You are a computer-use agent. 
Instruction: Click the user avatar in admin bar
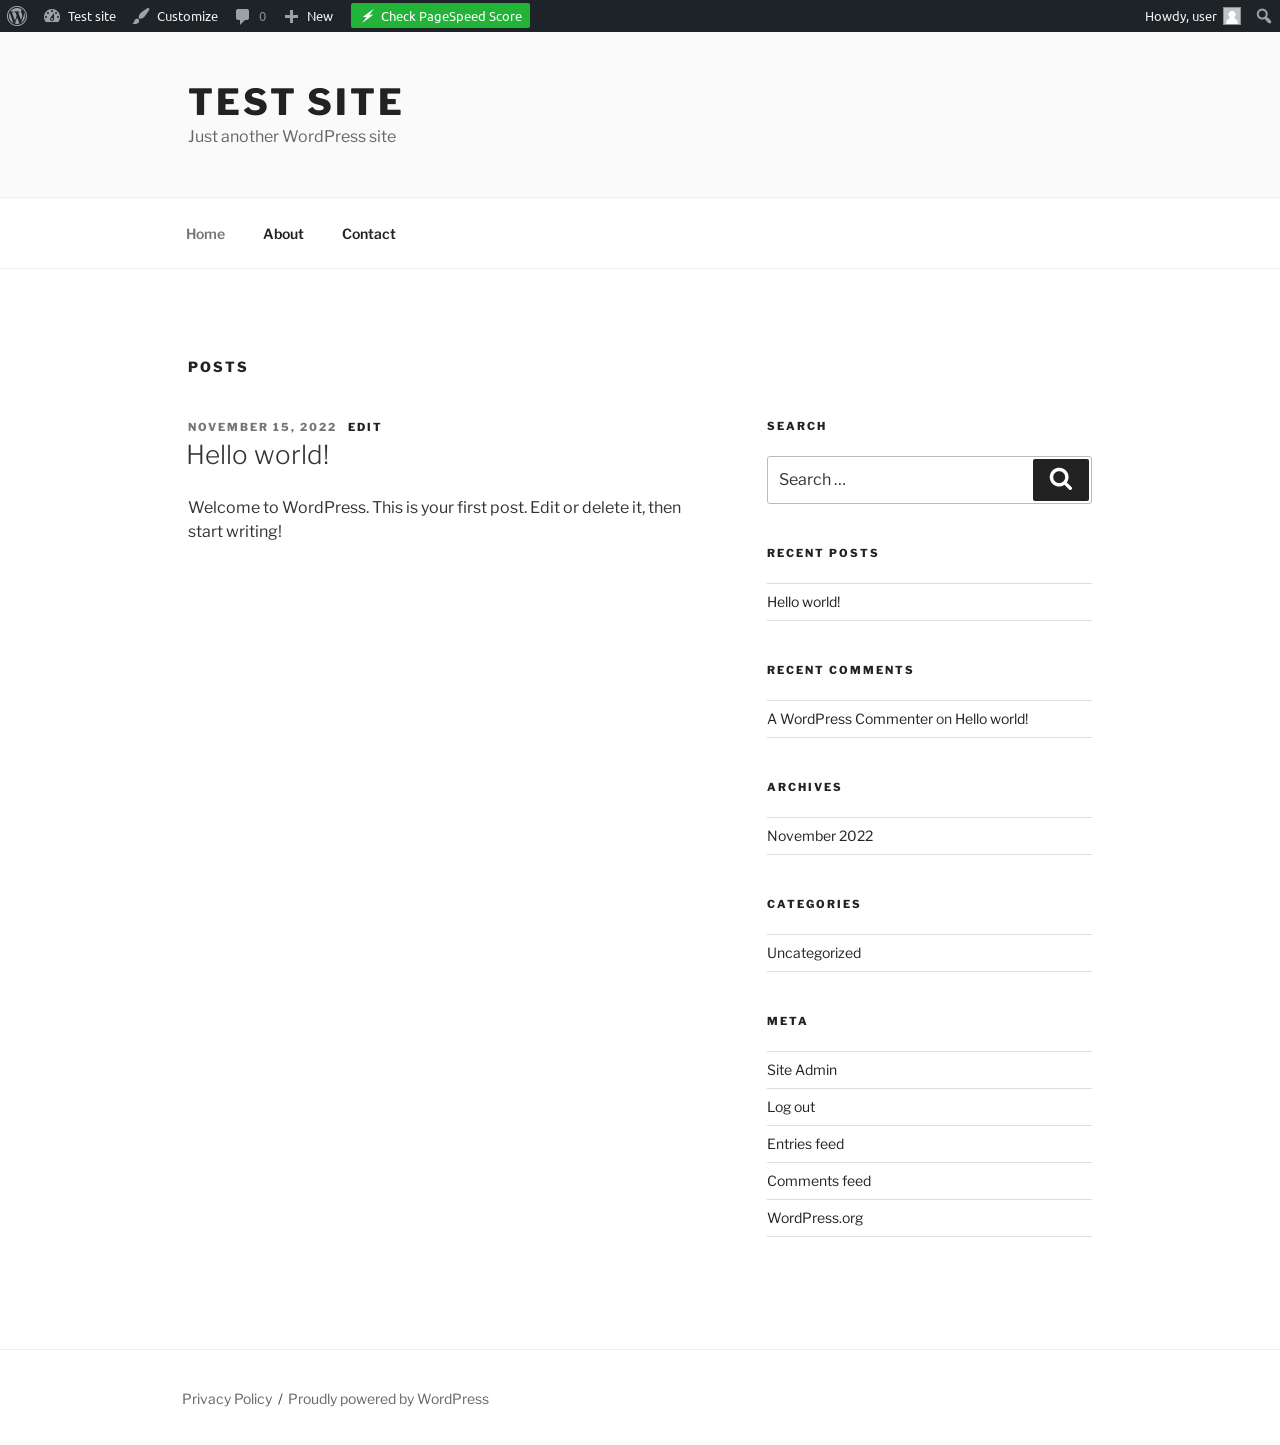[1232, 16]
